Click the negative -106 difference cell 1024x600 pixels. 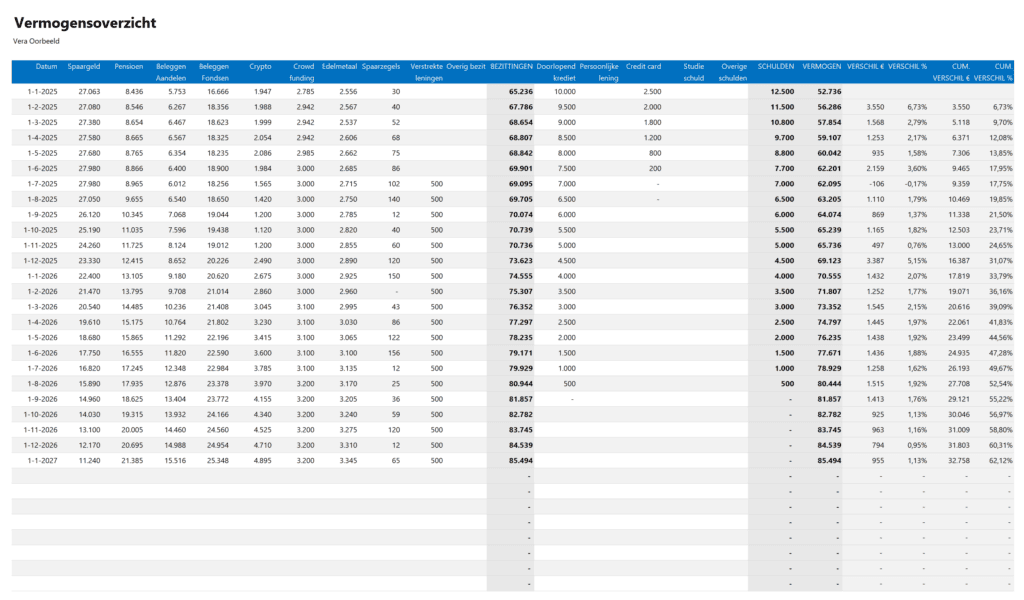(x=873, y=184)
